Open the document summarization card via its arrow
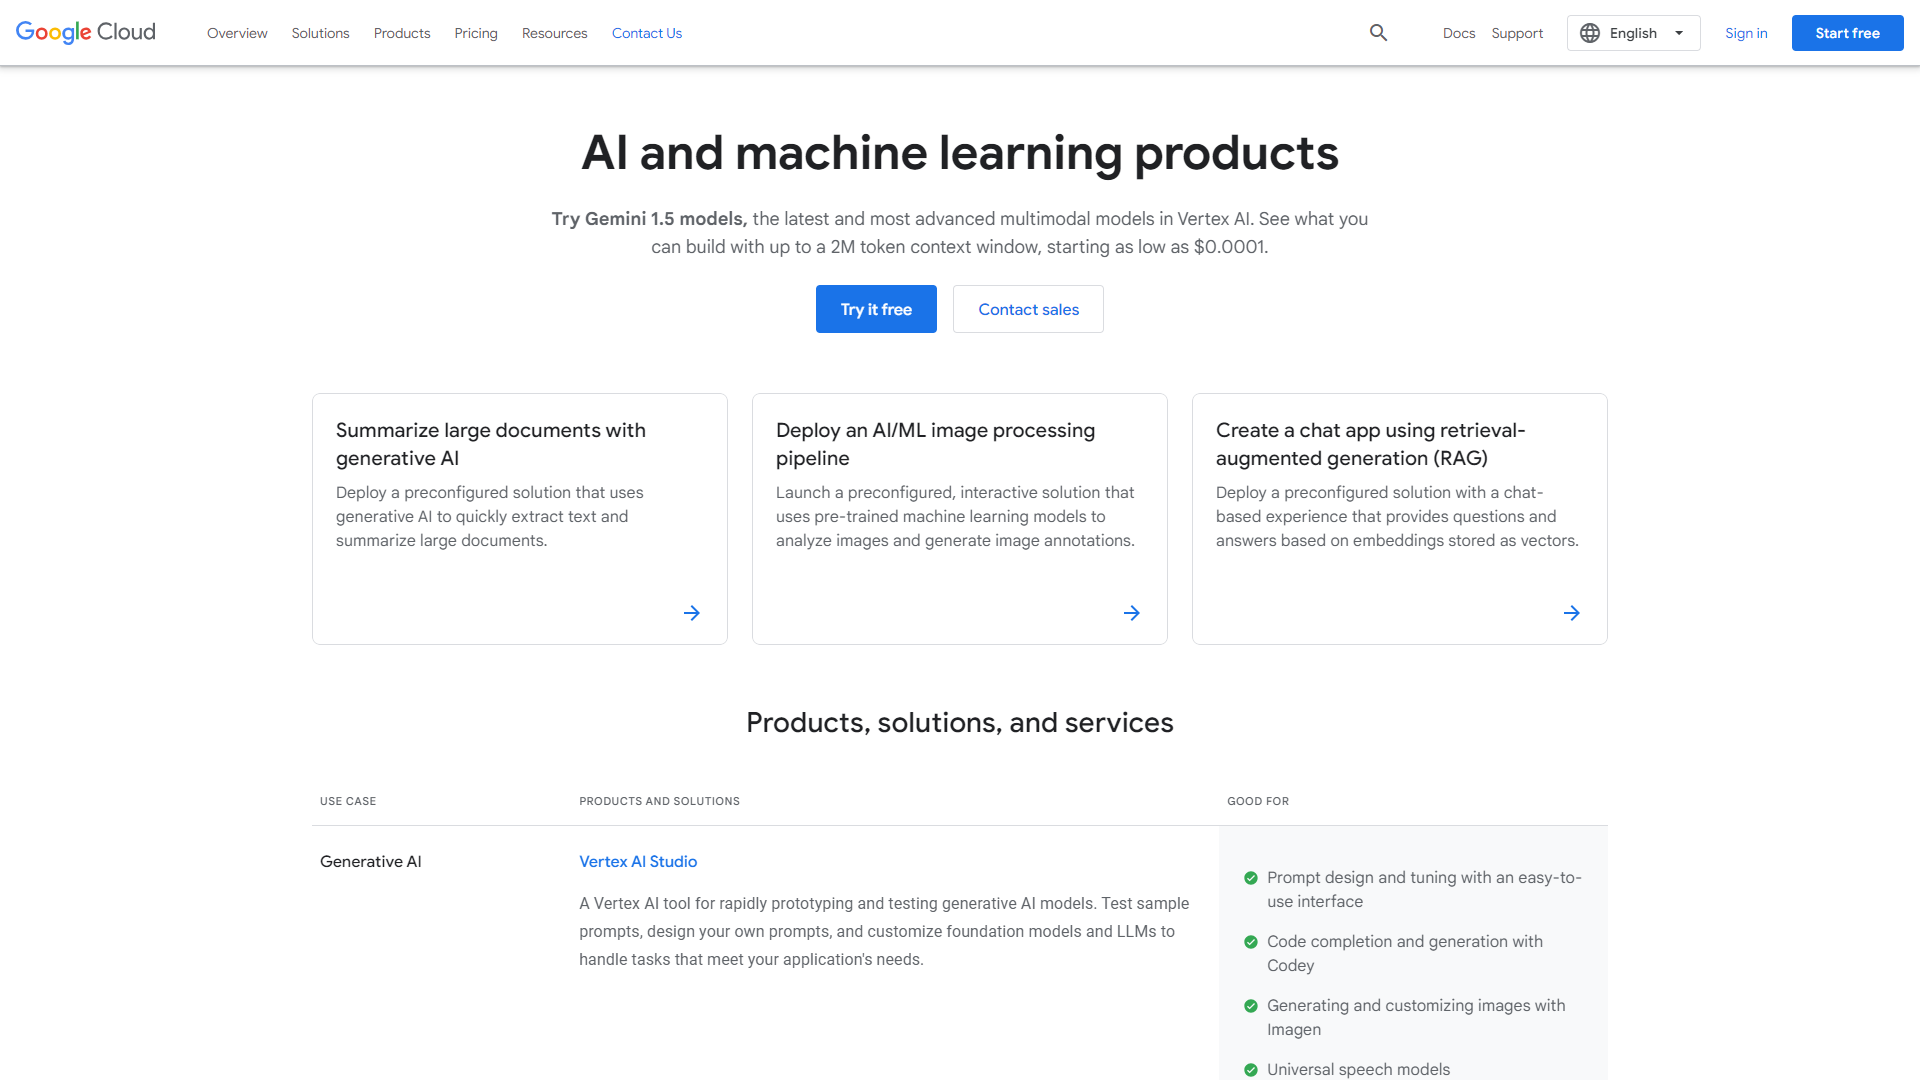 click(692, 612)
